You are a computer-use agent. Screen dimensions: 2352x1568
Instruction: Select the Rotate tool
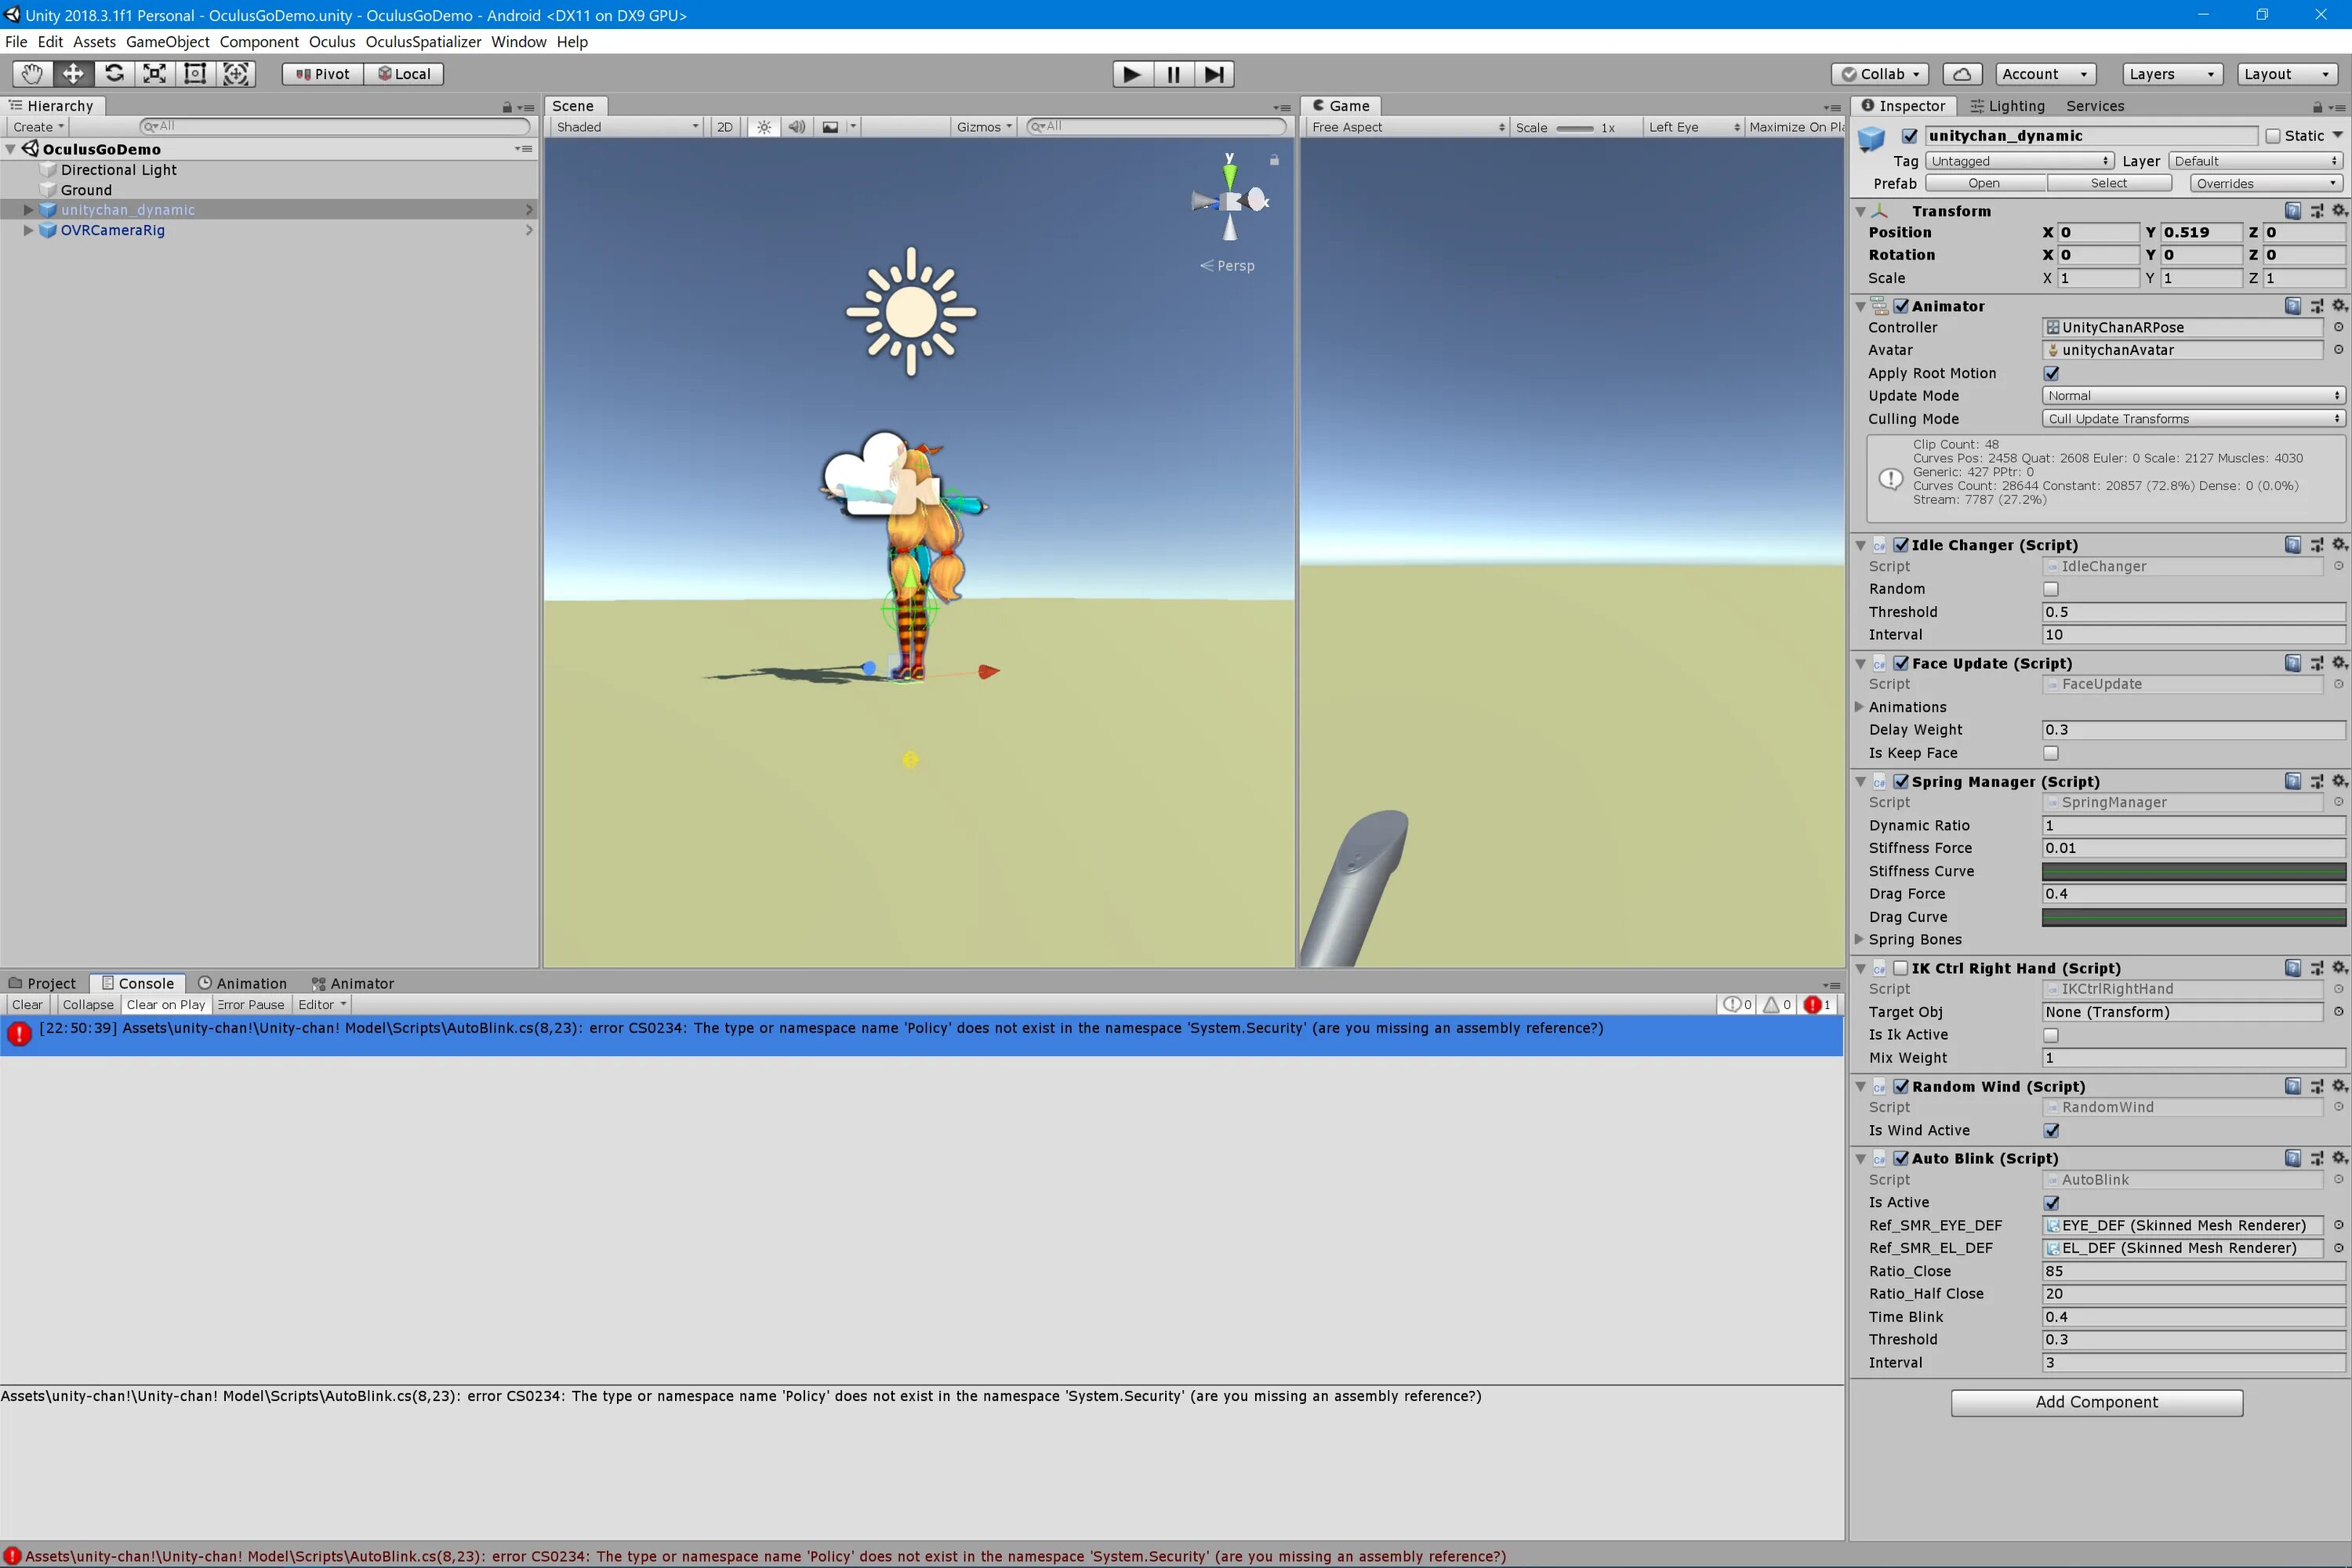[x=114, y=74]
